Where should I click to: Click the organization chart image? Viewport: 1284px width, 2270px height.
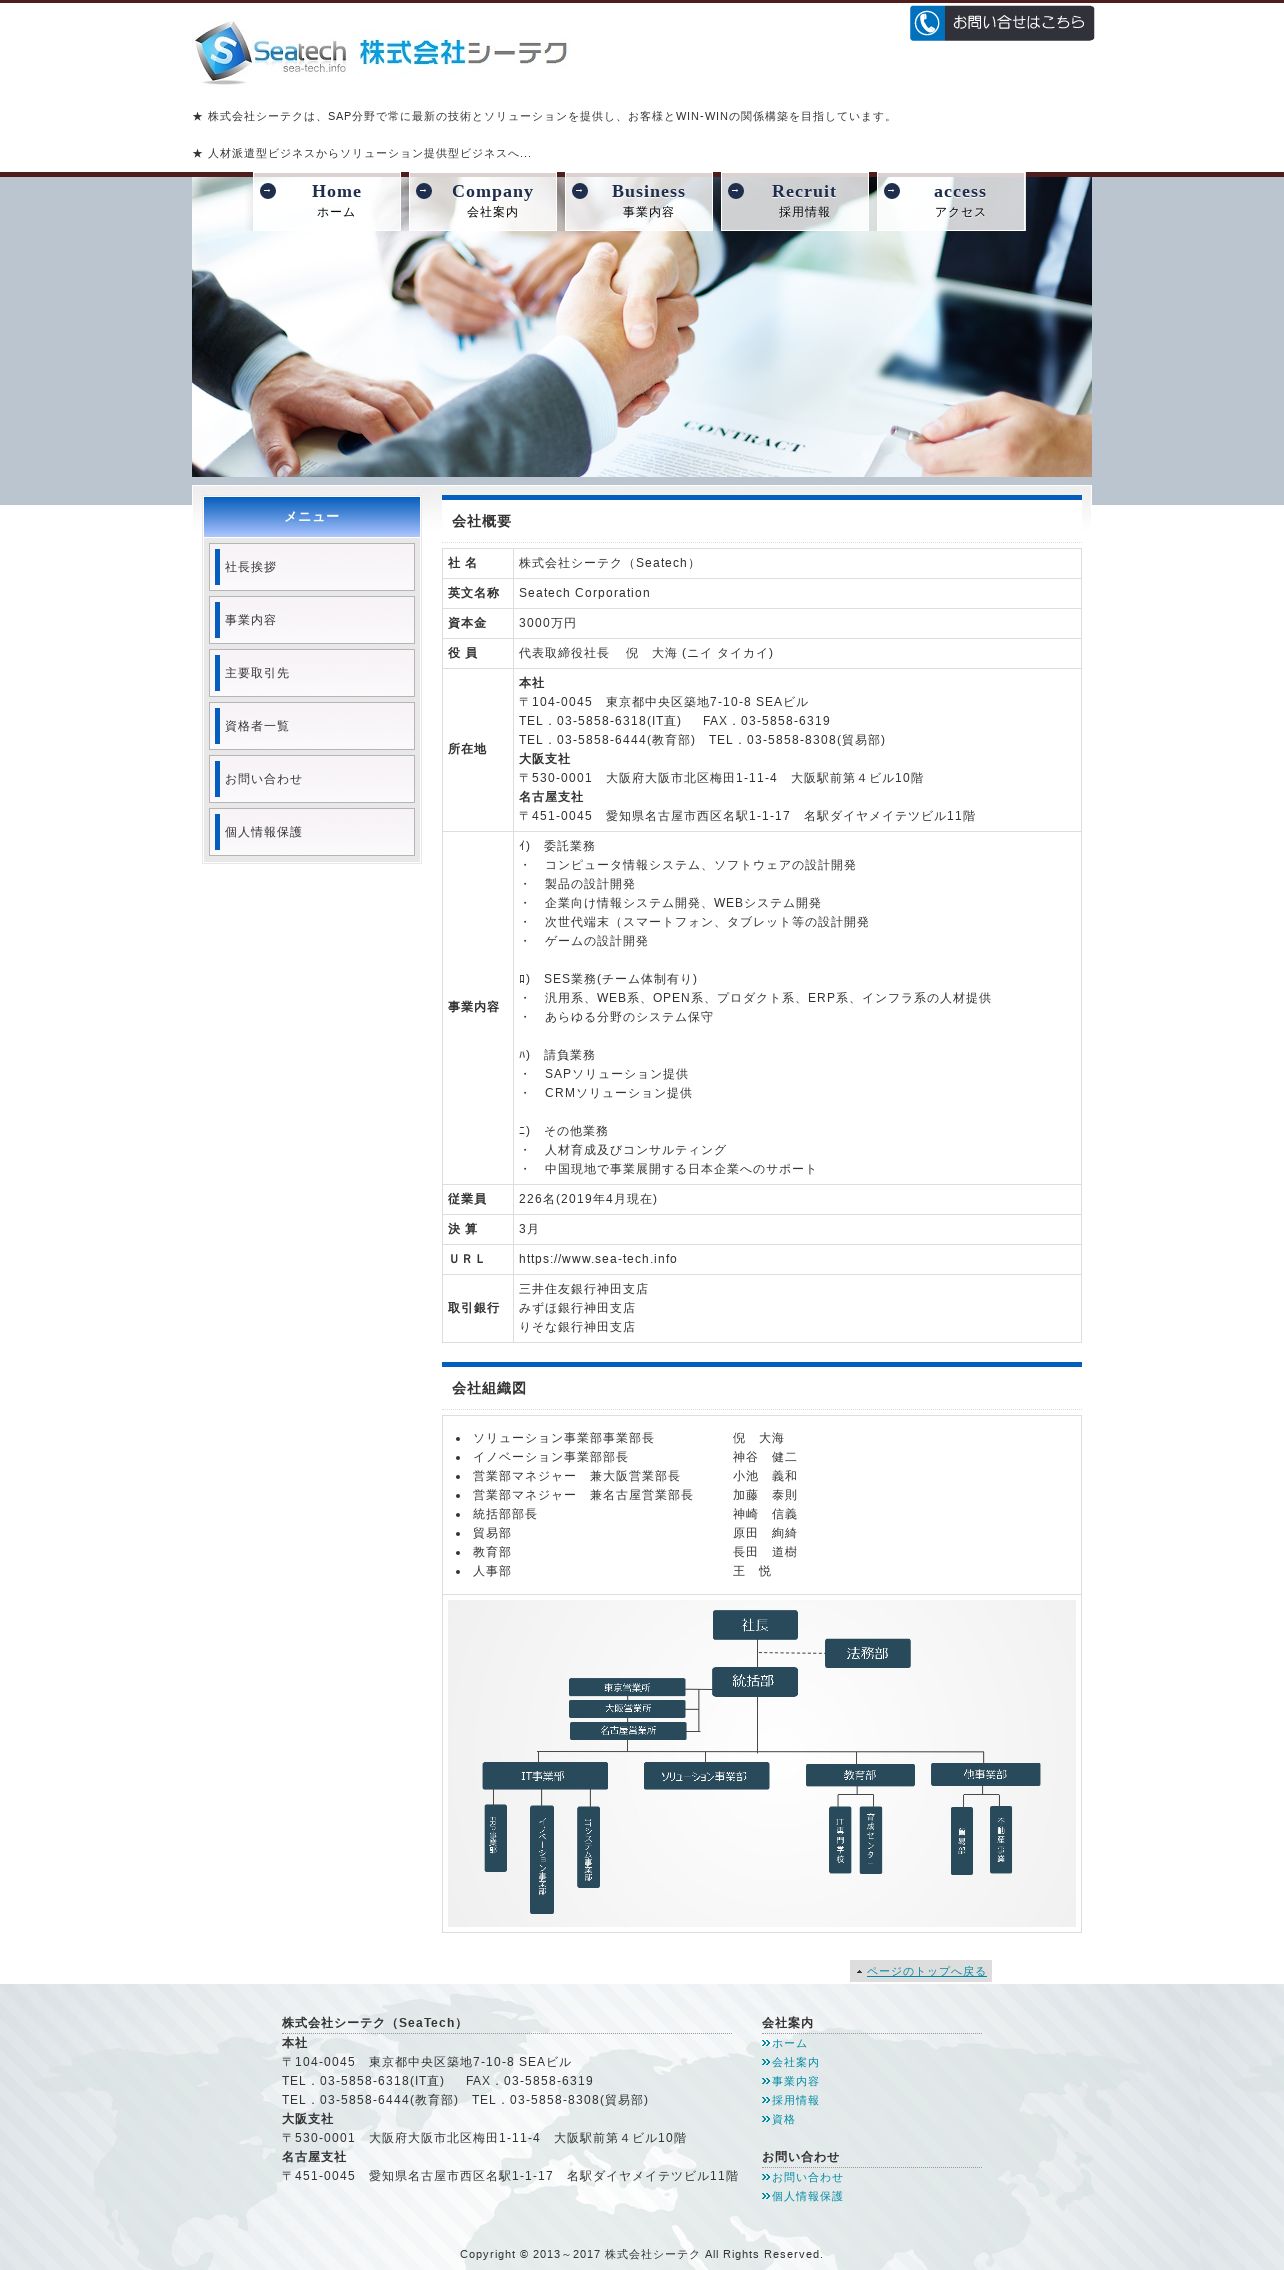point(762,1763)
